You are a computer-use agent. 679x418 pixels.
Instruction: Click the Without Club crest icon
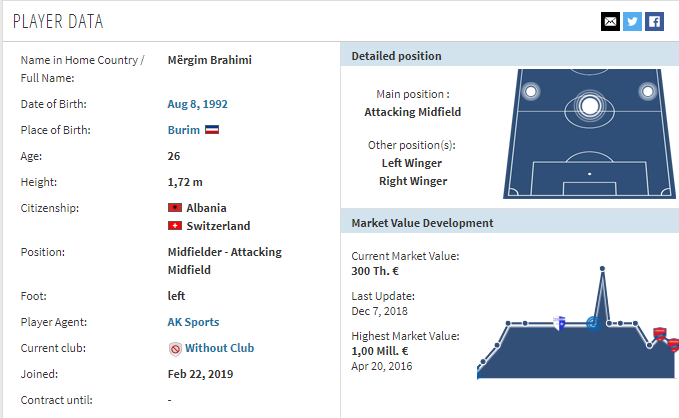click(x=175, y=349)
